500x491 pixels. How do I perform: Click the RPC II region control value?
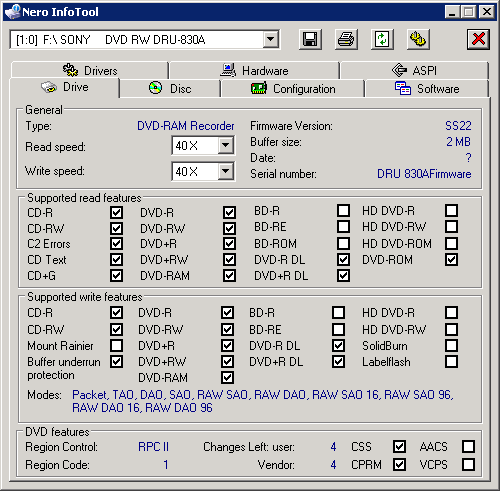pyautogui.click(x=153, y=447)
